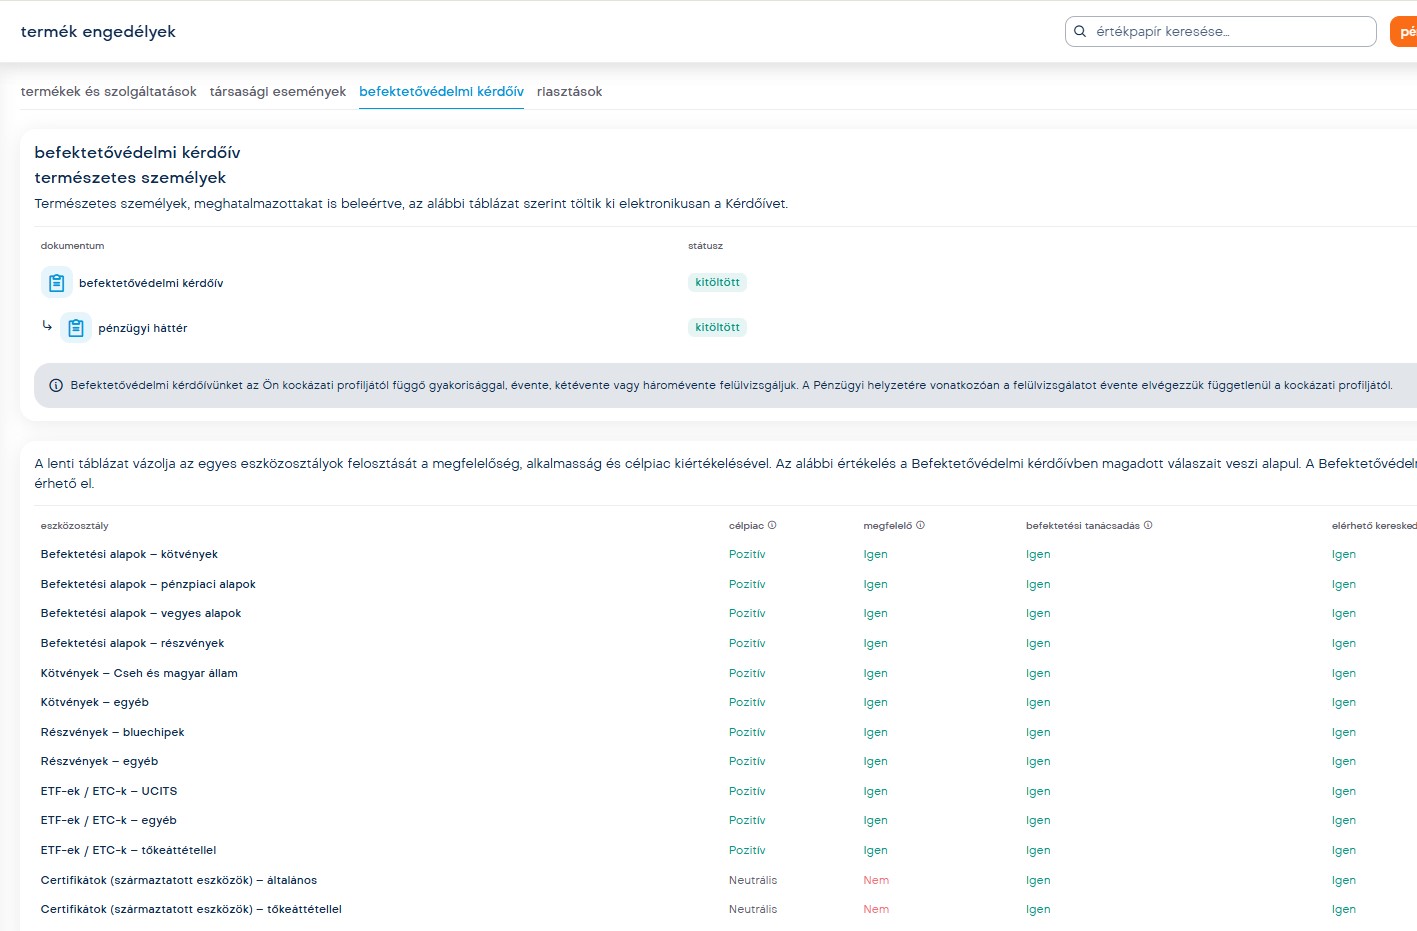Click the sub-item arrow before pénzügyi háttér
This screenshot has height=931, width=1417.
(x=47, y=326)
